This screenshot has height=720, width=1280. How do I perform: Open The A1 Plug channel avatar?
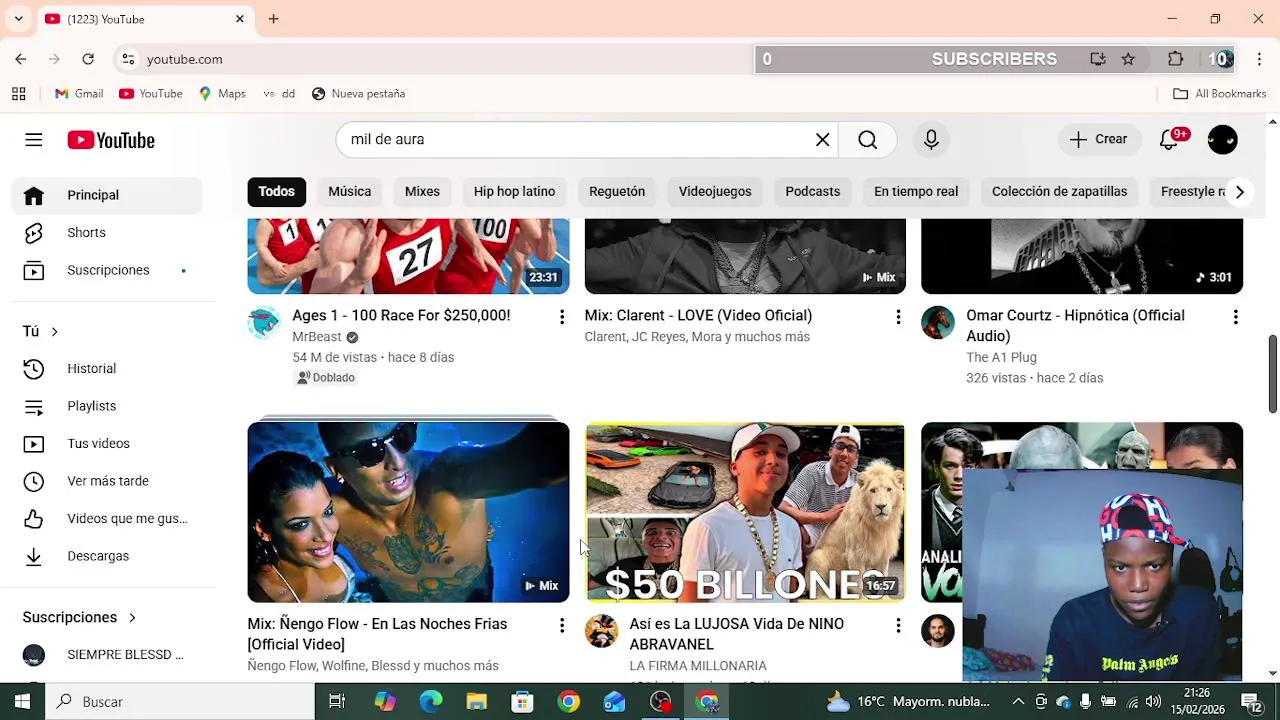pyautogui.click(x=938, y=323)
